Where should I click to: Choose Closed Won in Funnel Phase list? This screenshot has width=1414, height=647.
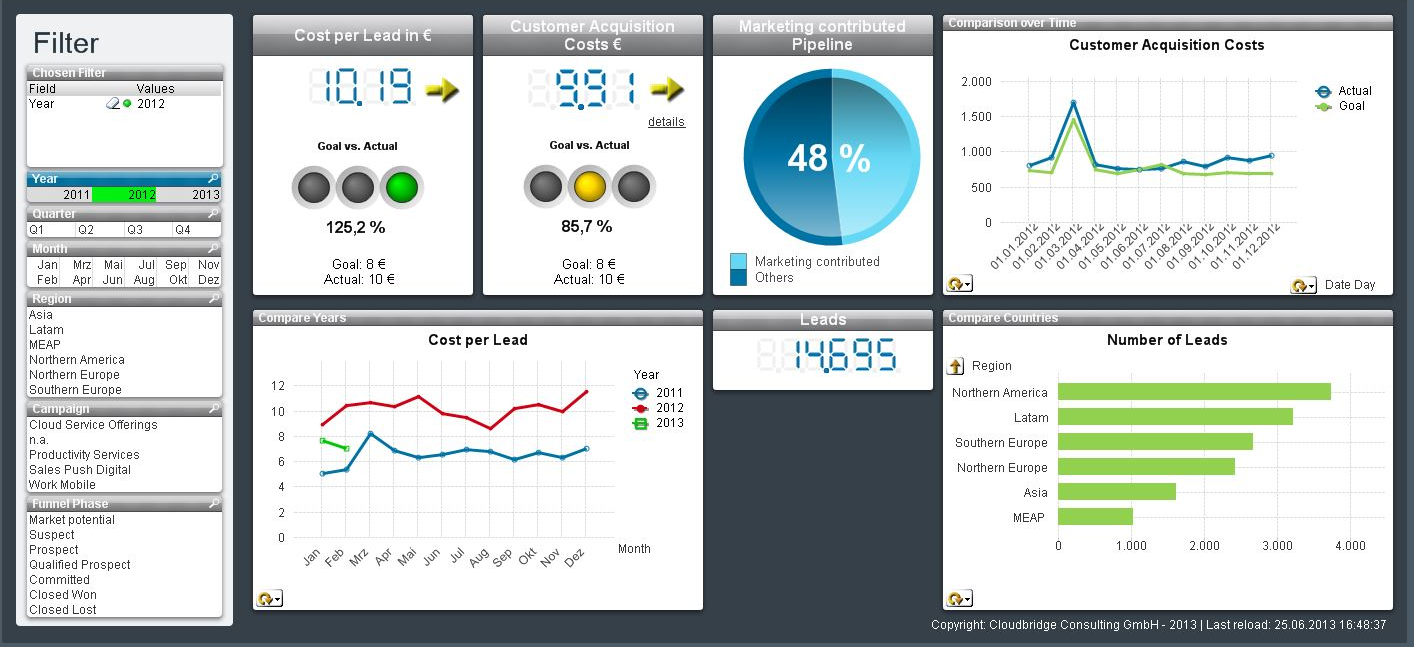63,595
